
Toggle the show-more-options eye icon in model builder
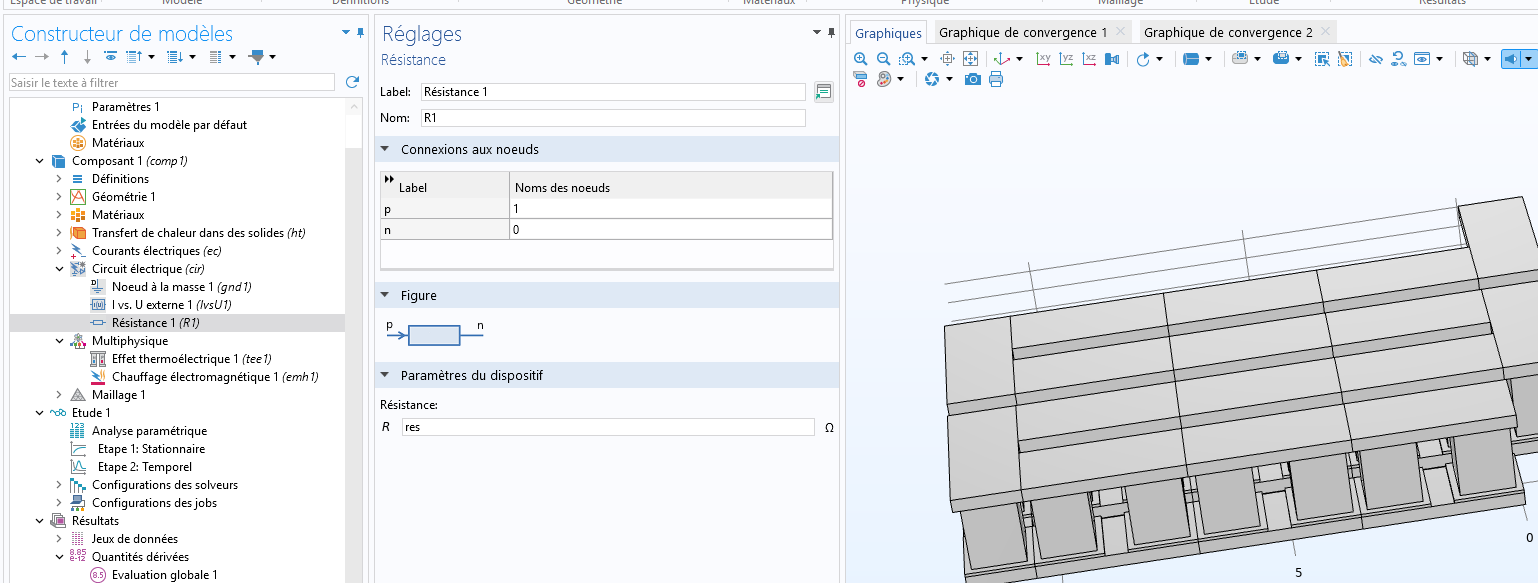[110, 57]
